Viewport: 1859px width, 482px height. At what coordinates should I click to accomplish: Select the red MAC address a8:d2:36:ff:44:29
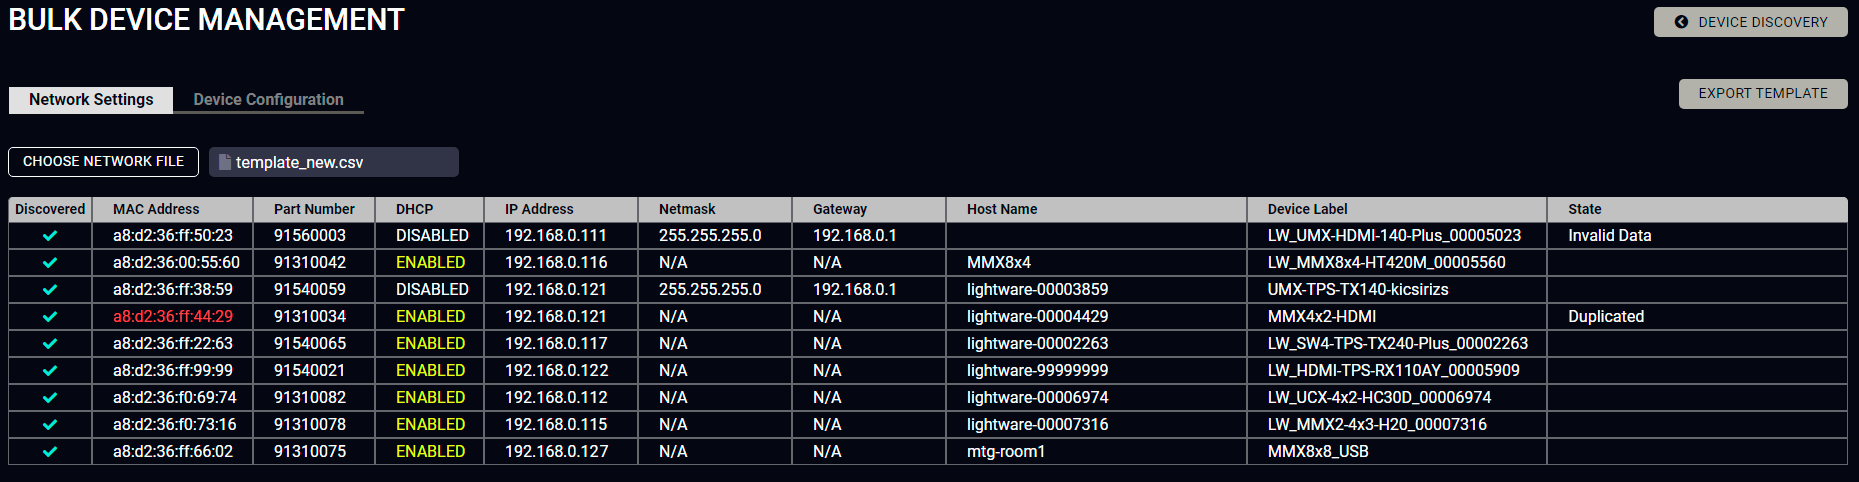[x=173, y=317]
